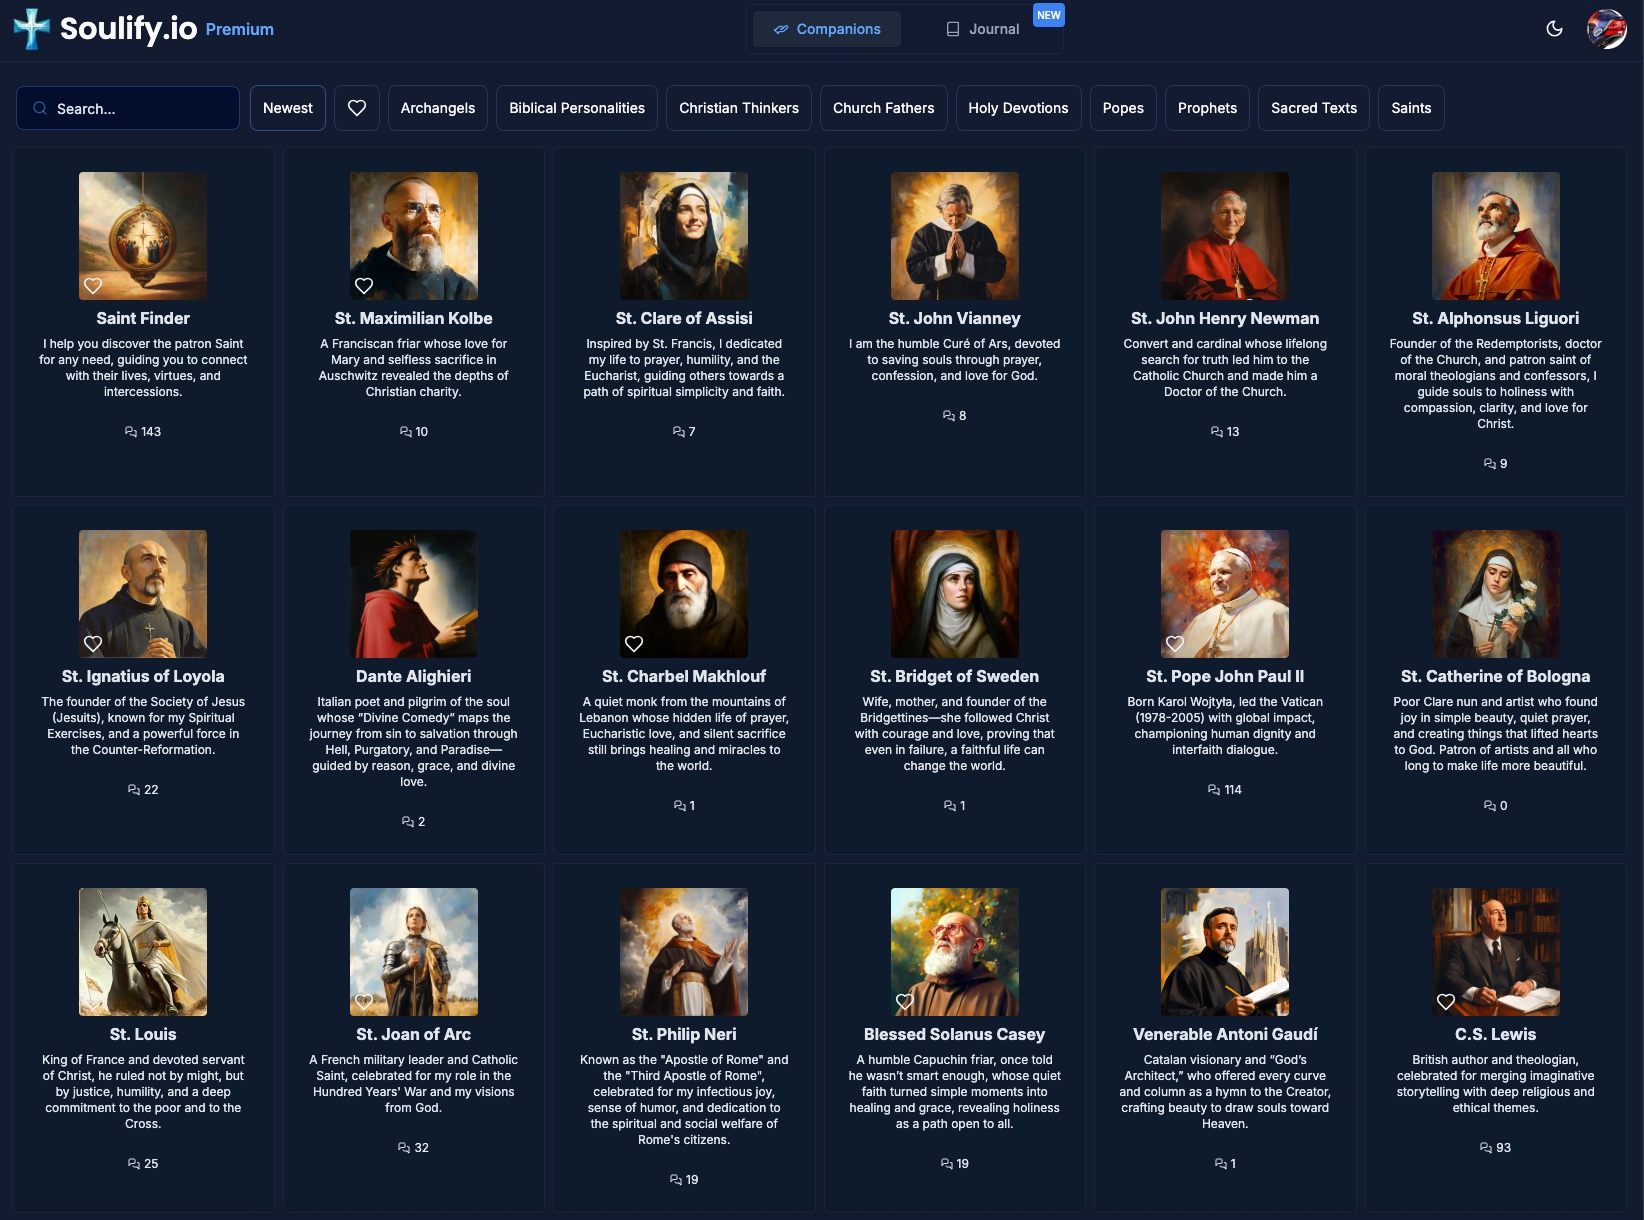
Task: Filter companions by Saints
Action: pyautogui.click(x=1410, y=107)
